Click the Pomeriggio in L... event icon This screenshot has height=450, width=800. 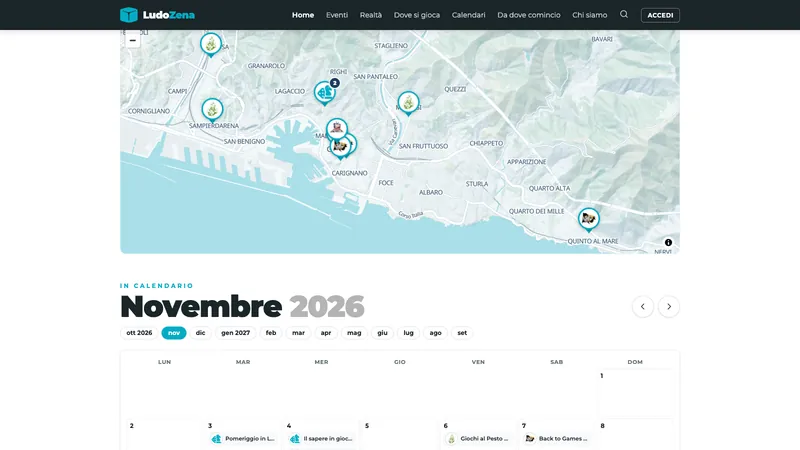217,439
